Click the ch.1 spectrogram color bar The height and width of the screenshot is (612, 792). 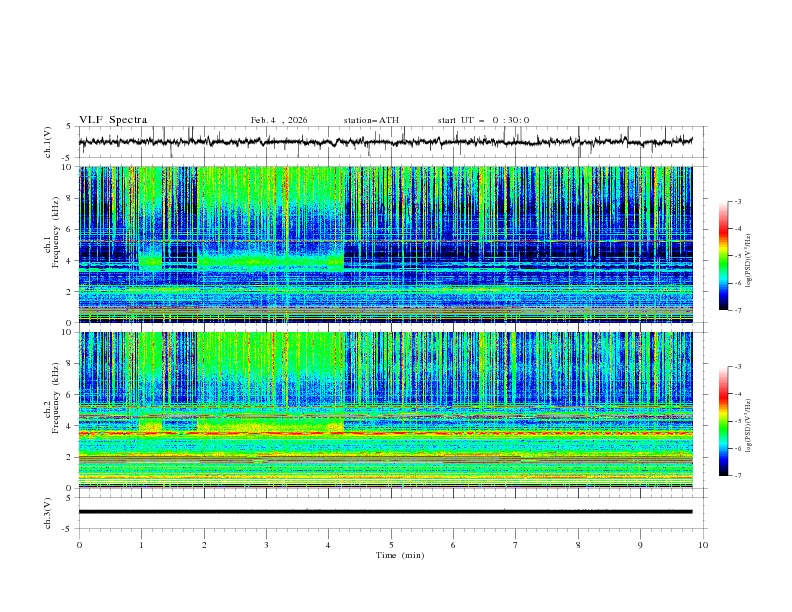click(724, 256)
